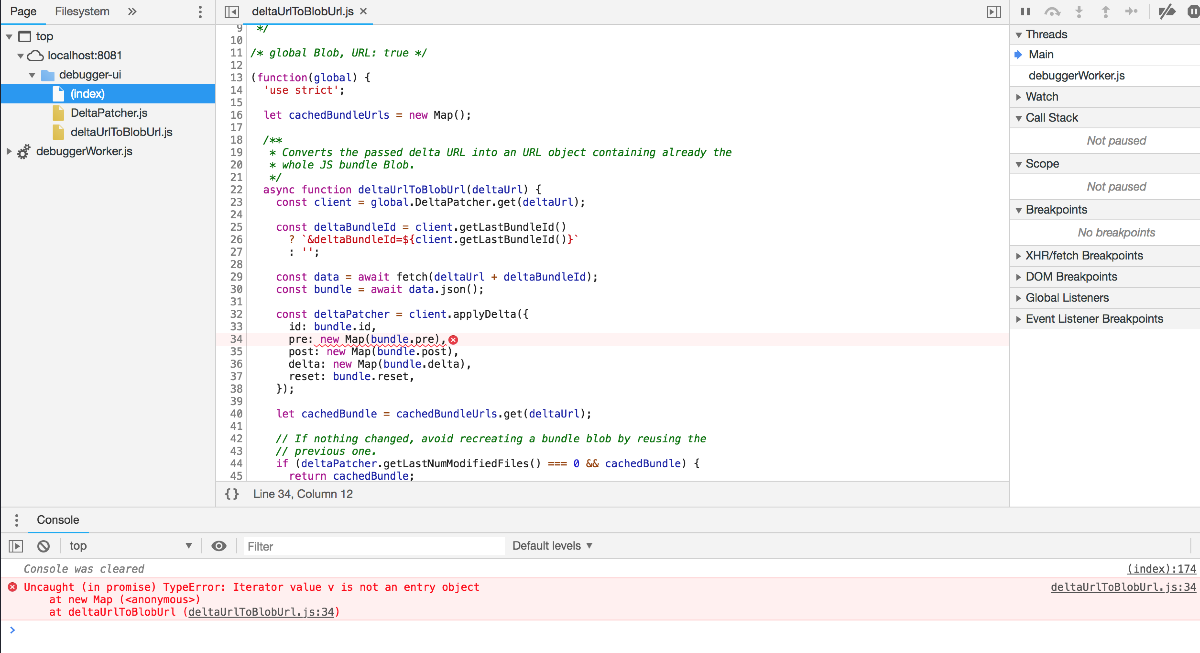Open the Default levels dropdown

[552, 546]
